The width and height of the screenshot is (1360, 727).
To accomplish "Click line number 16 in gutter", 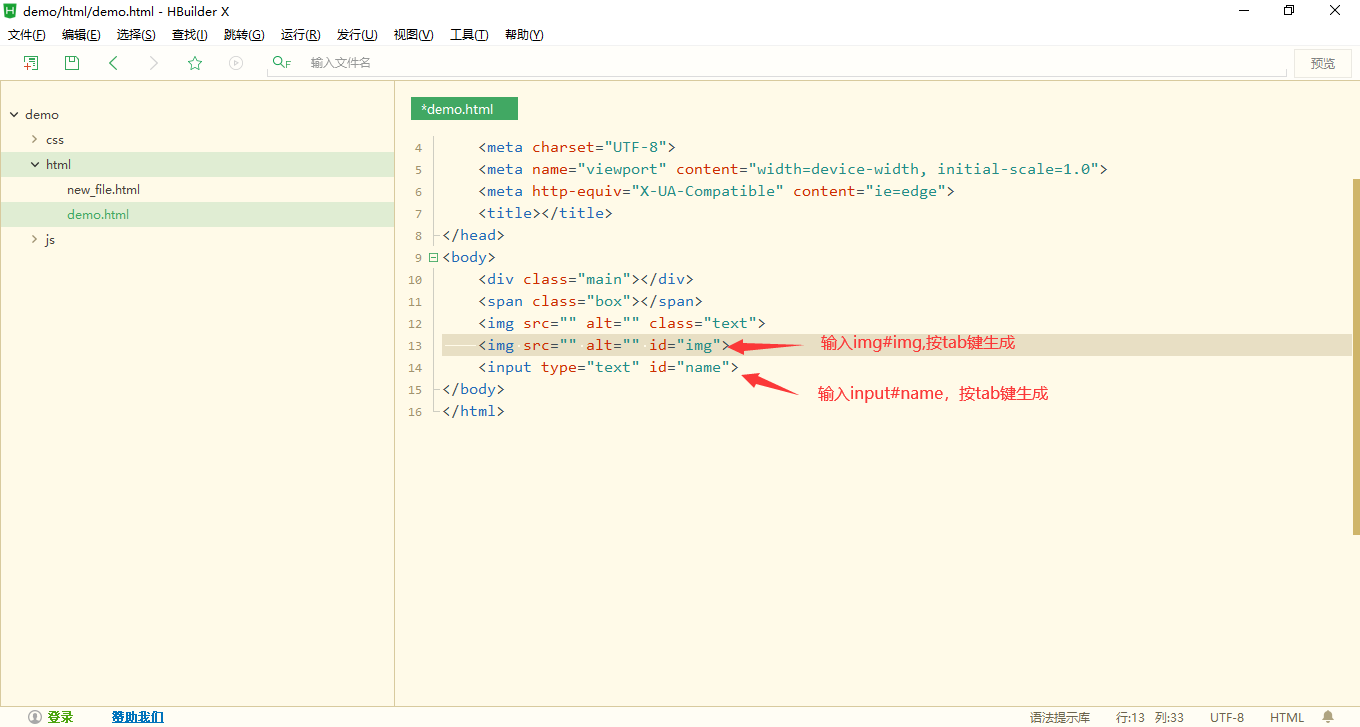I will tap(415, 412).
